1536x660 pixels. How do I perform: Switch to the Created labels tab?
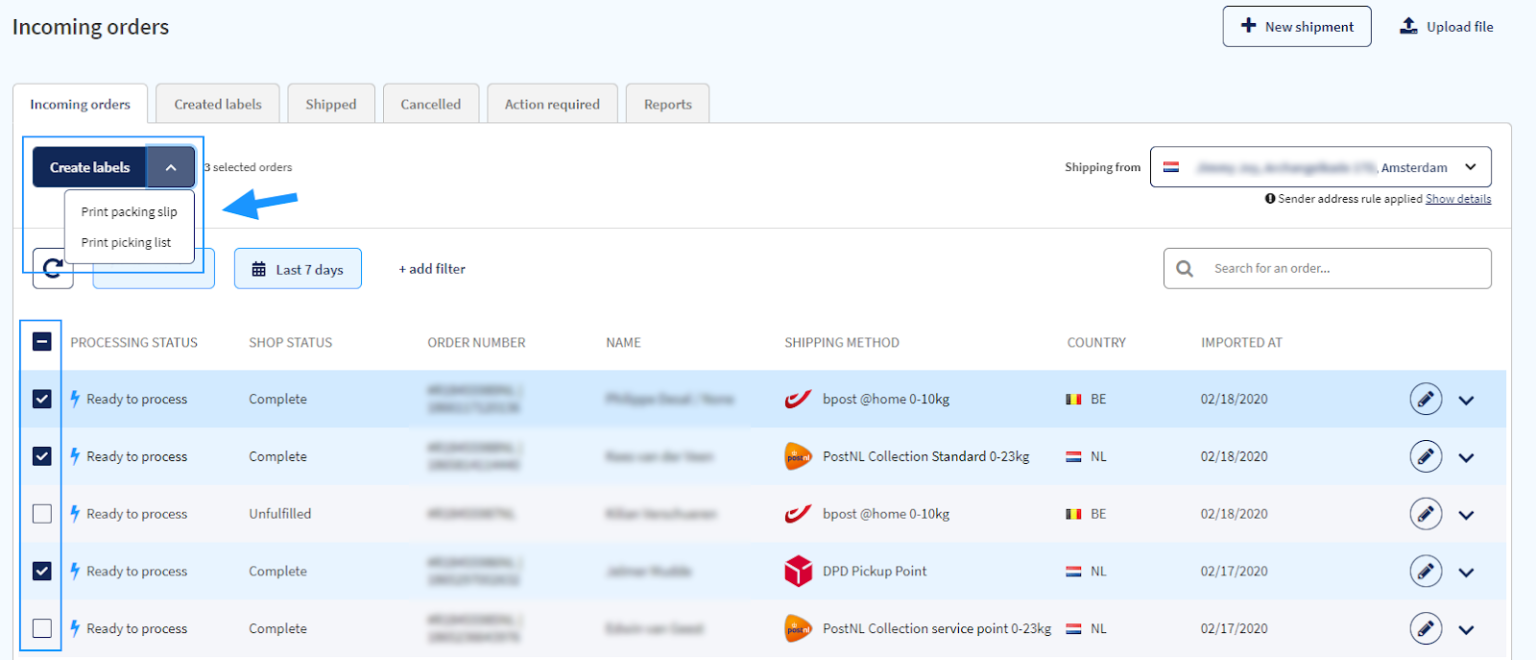pos(217,103)
